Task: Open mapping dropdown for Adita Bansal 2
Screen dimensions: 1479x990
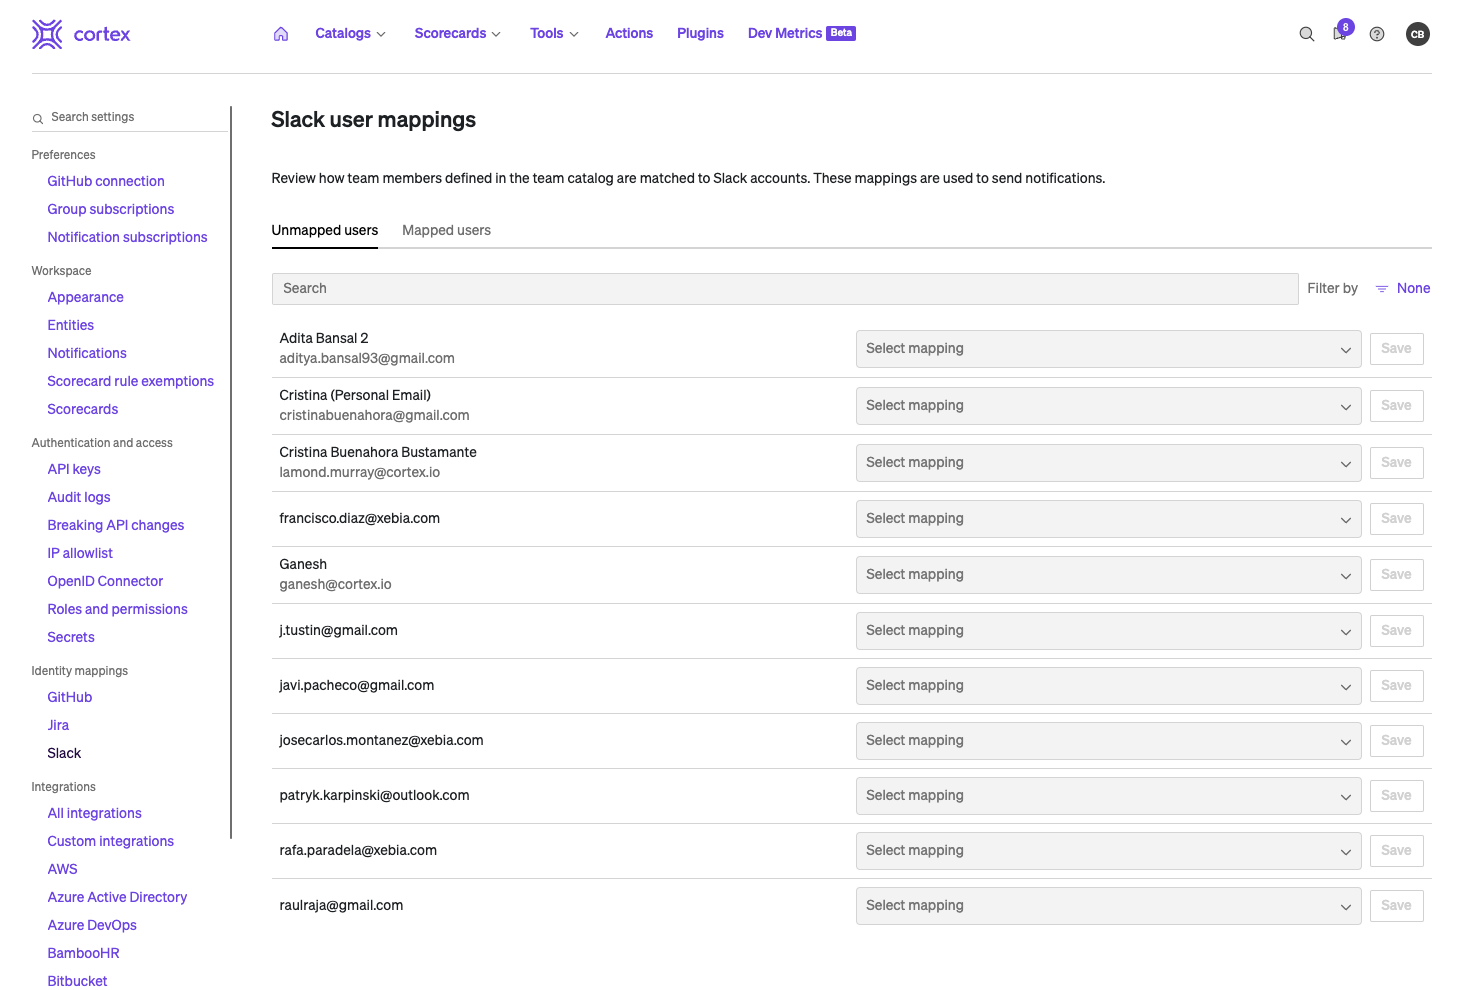Action: point(1107,349)
